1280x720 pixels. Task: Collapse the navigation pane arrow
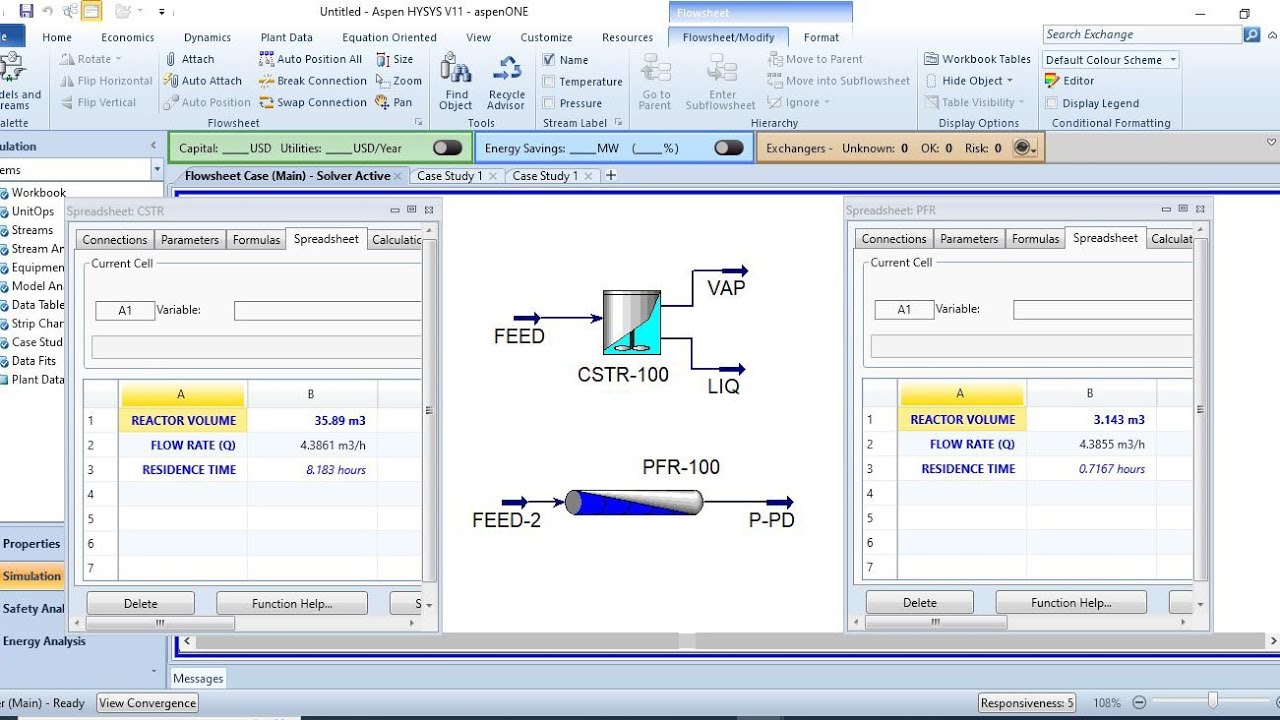point(153,146)
